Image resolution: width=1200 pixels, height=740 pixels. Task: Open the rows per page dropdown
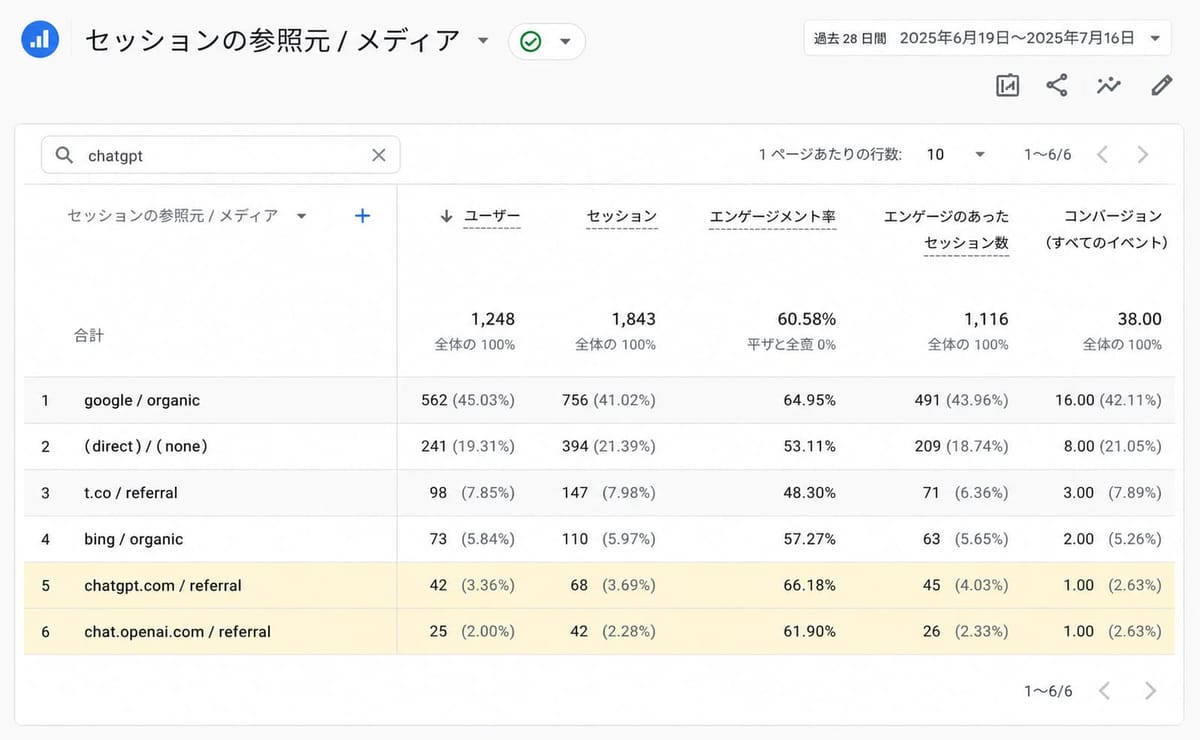[x=956, y=154]
